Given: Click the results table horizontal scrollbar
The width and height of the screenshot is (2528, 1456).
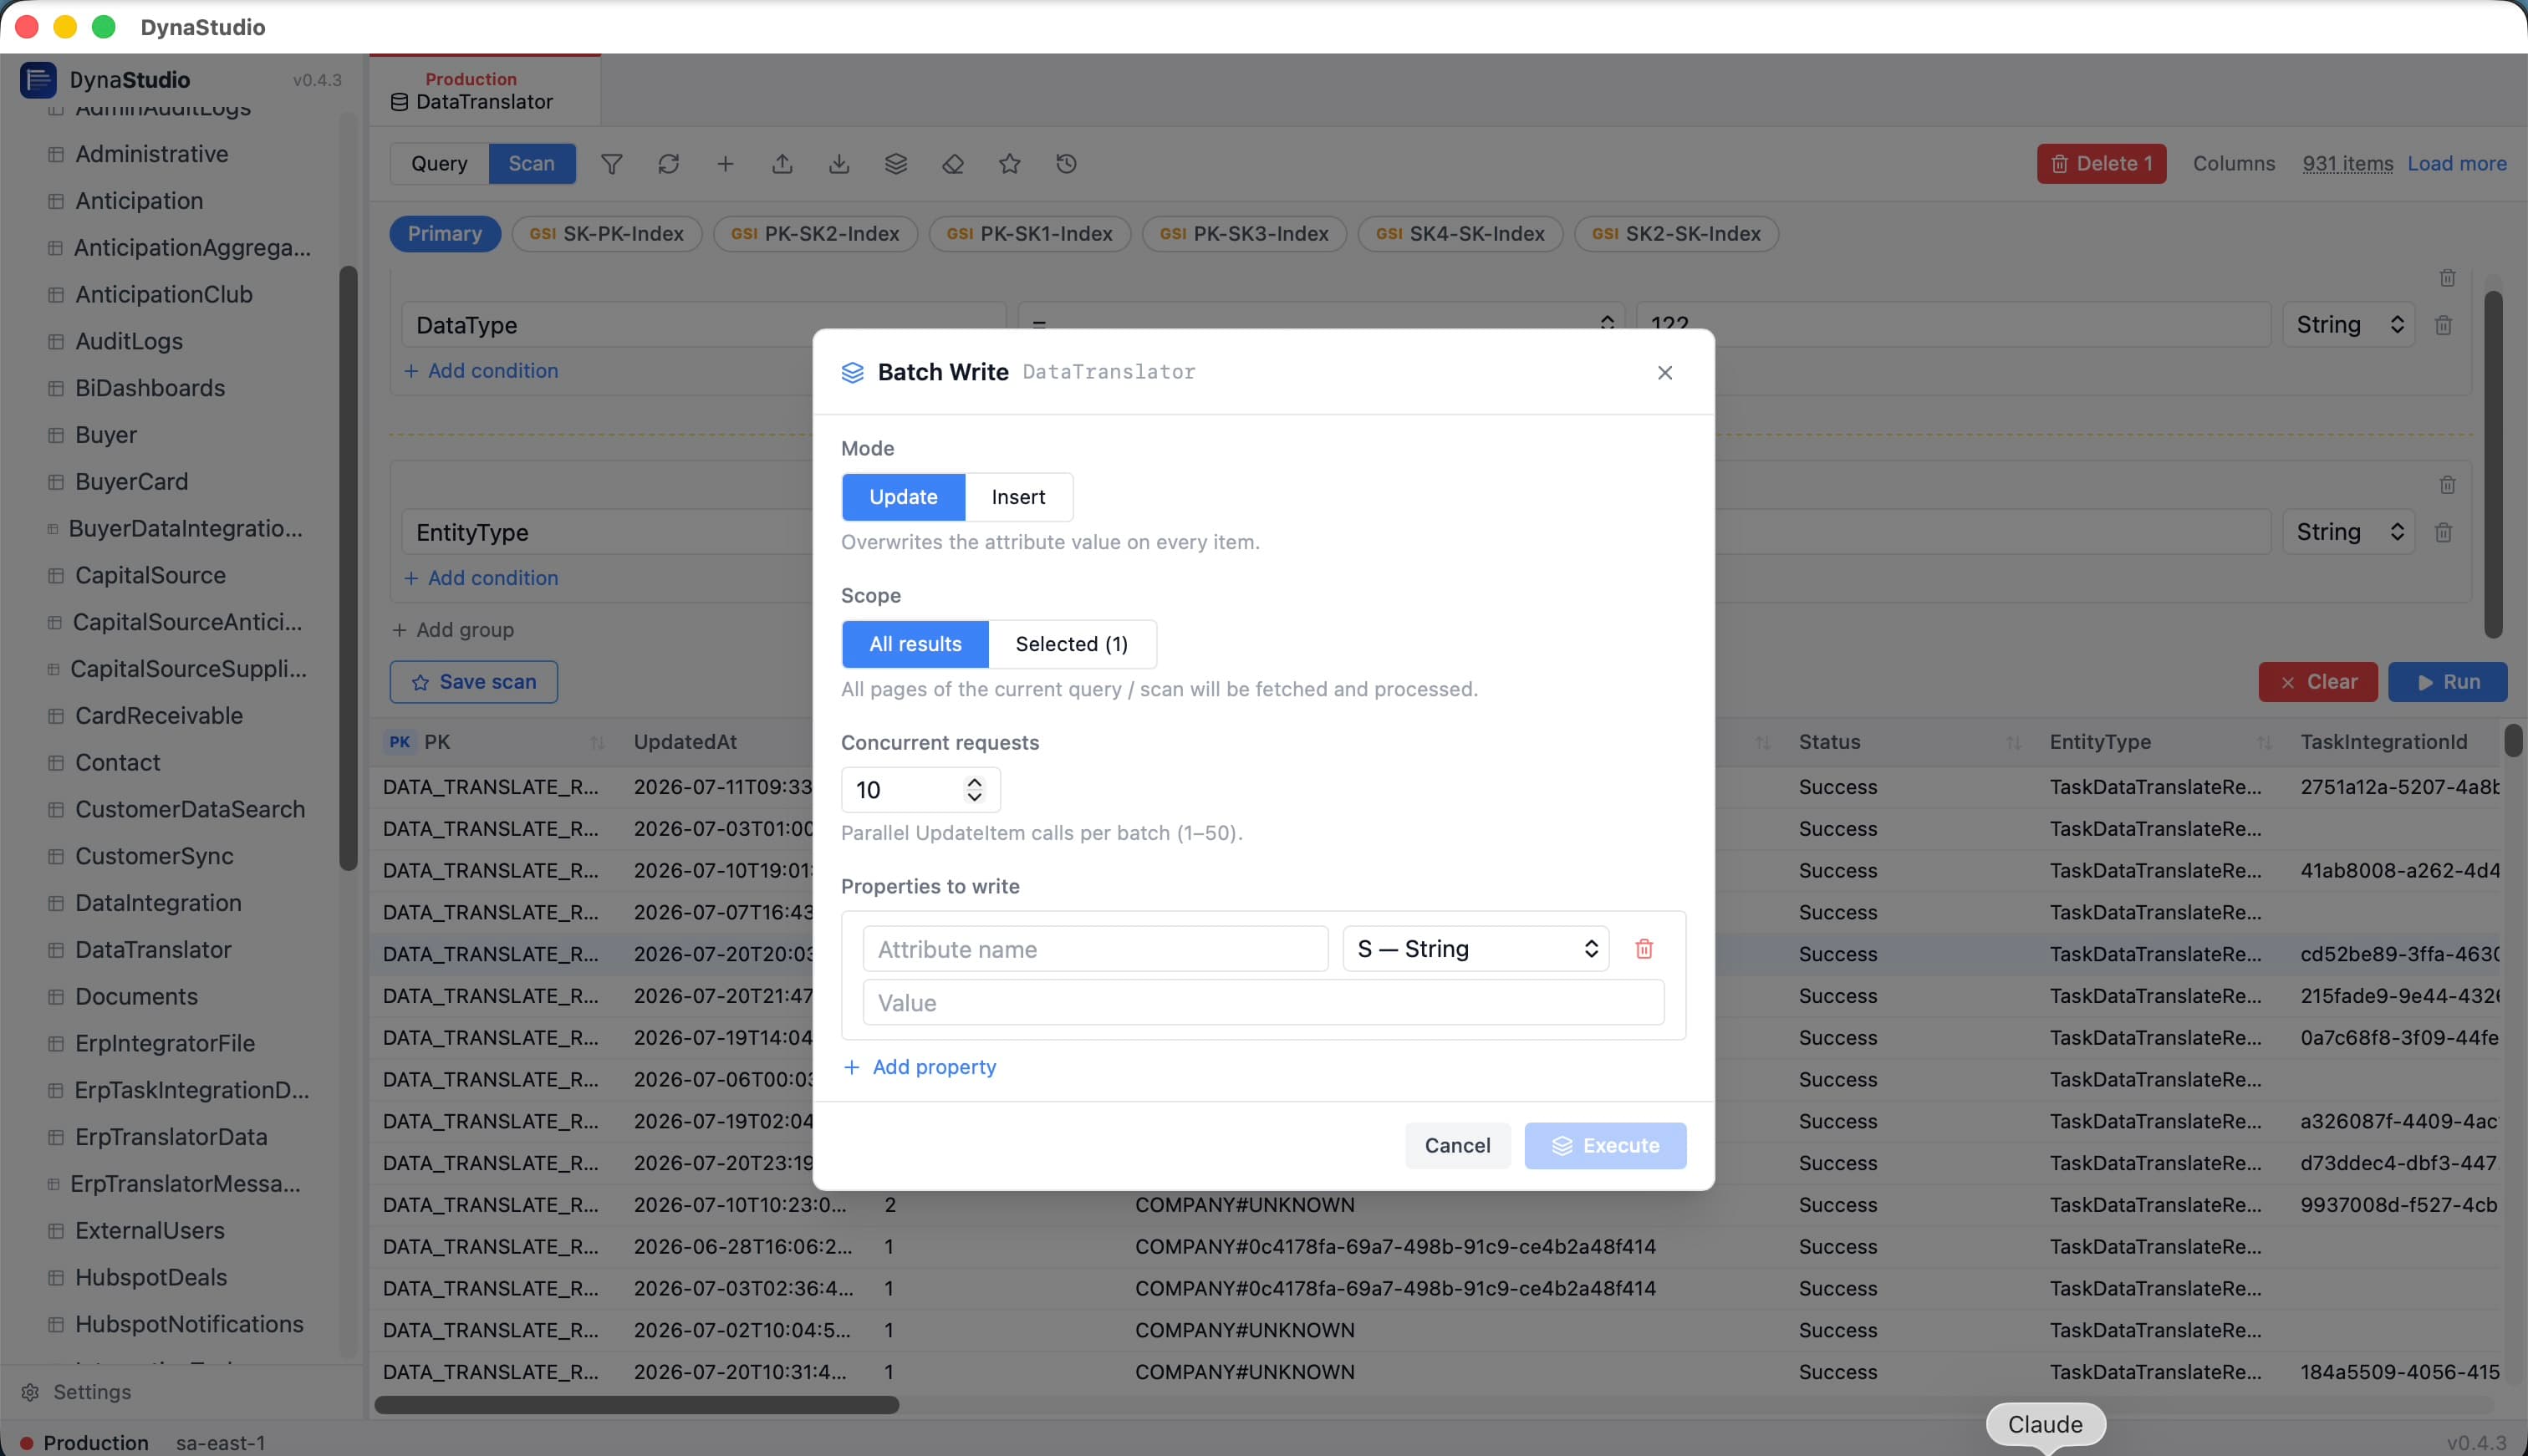Looking at the screenshot, I should (636, 1405).
